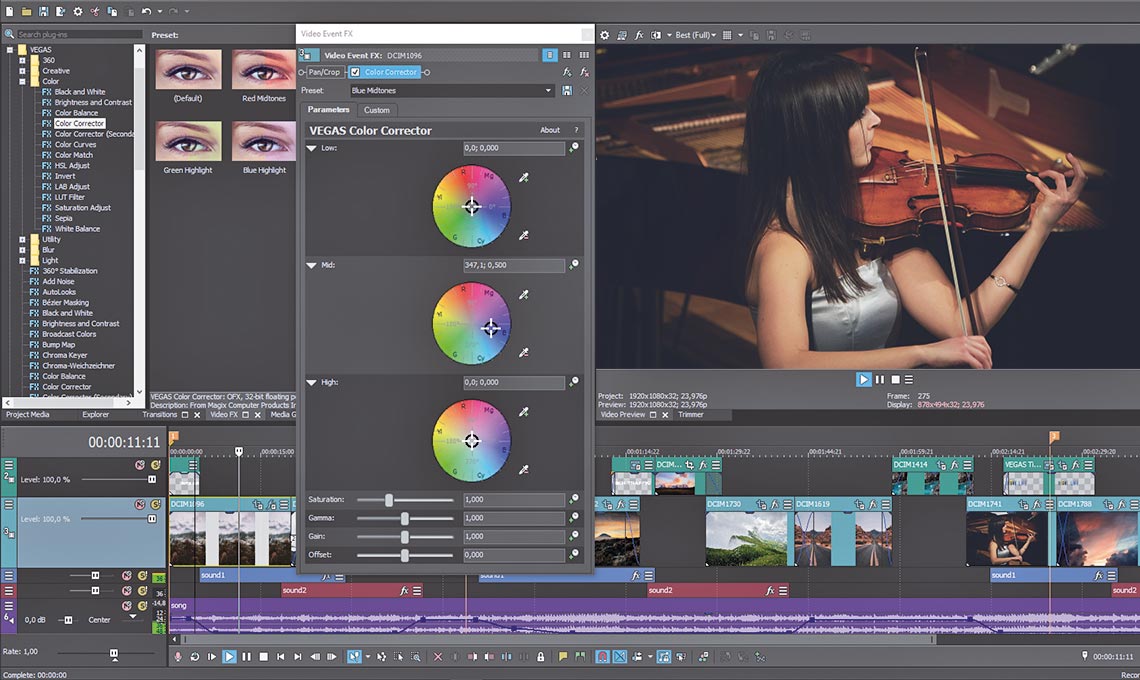
Task: Switch to the Custom tab
Action: (x=377, y=110)
